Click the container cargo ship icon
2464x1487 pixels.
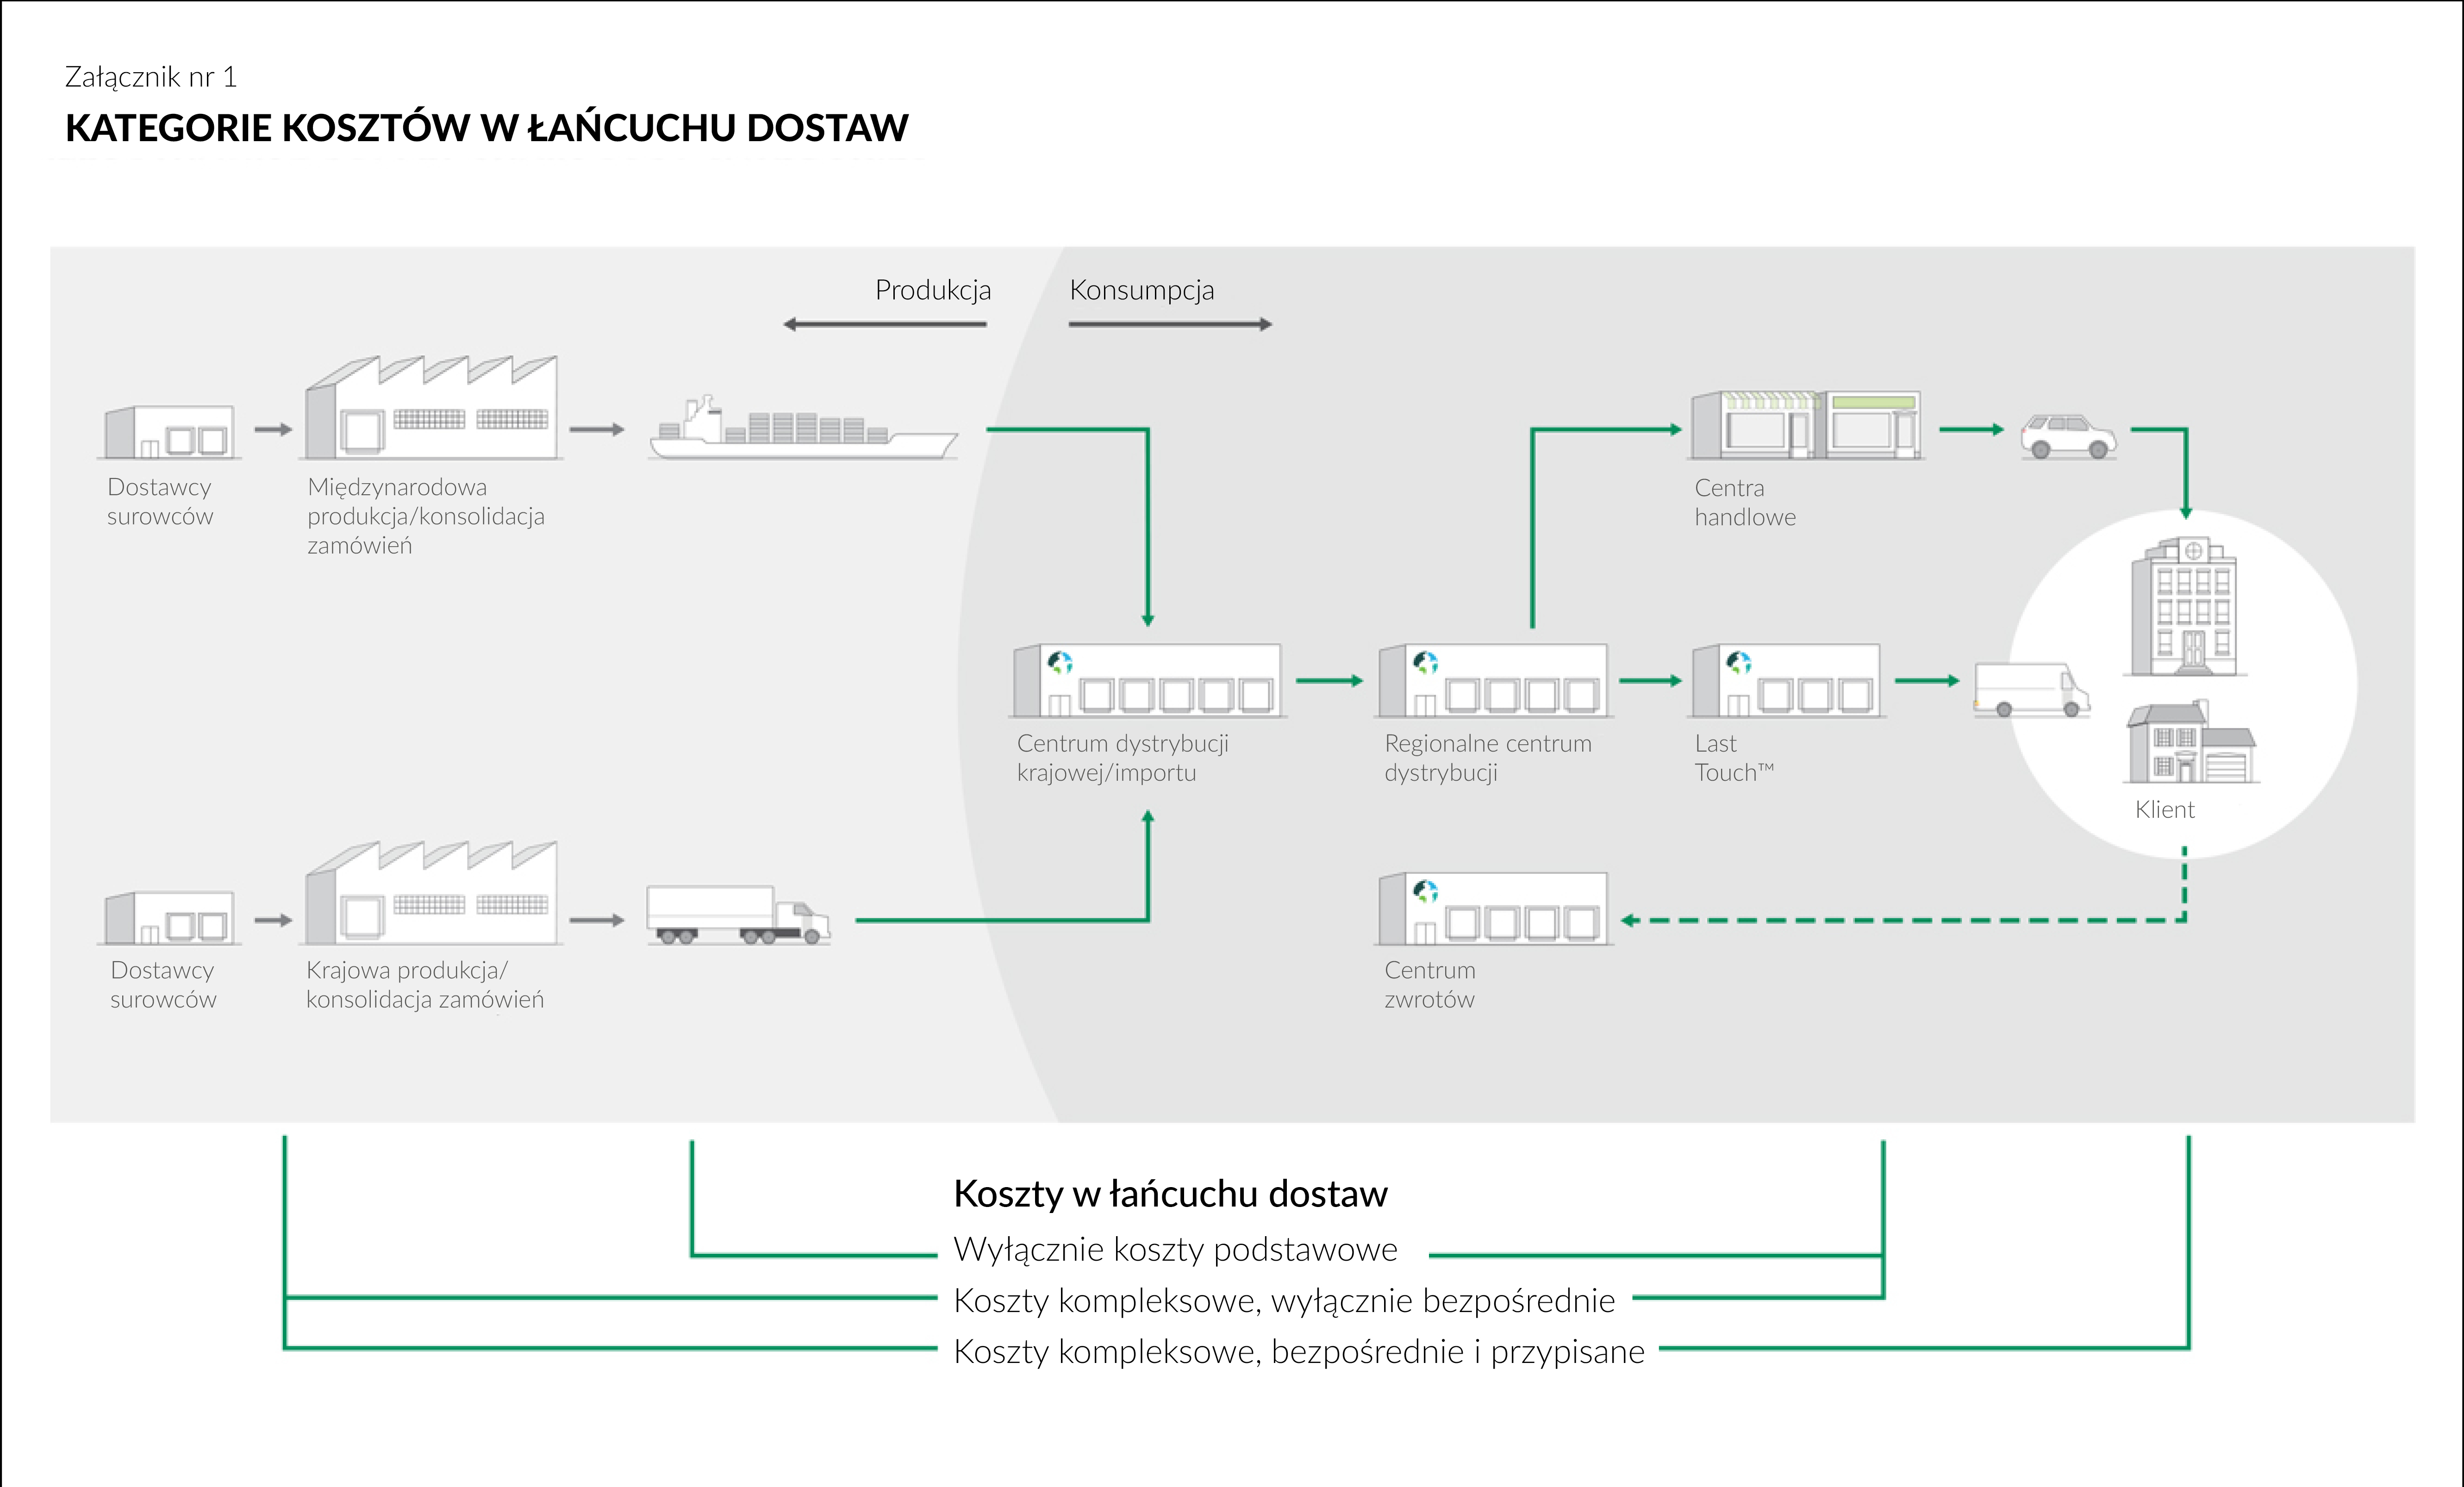(803, 428)
